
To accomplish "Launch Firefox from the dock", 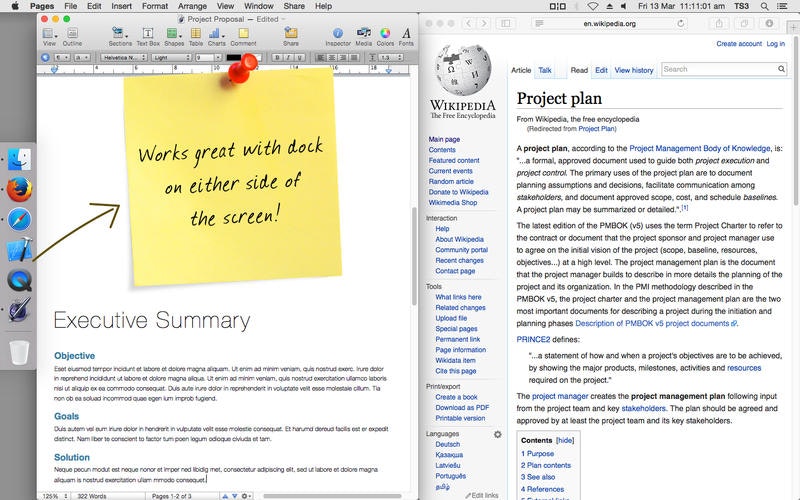I will tap(19, 189).
